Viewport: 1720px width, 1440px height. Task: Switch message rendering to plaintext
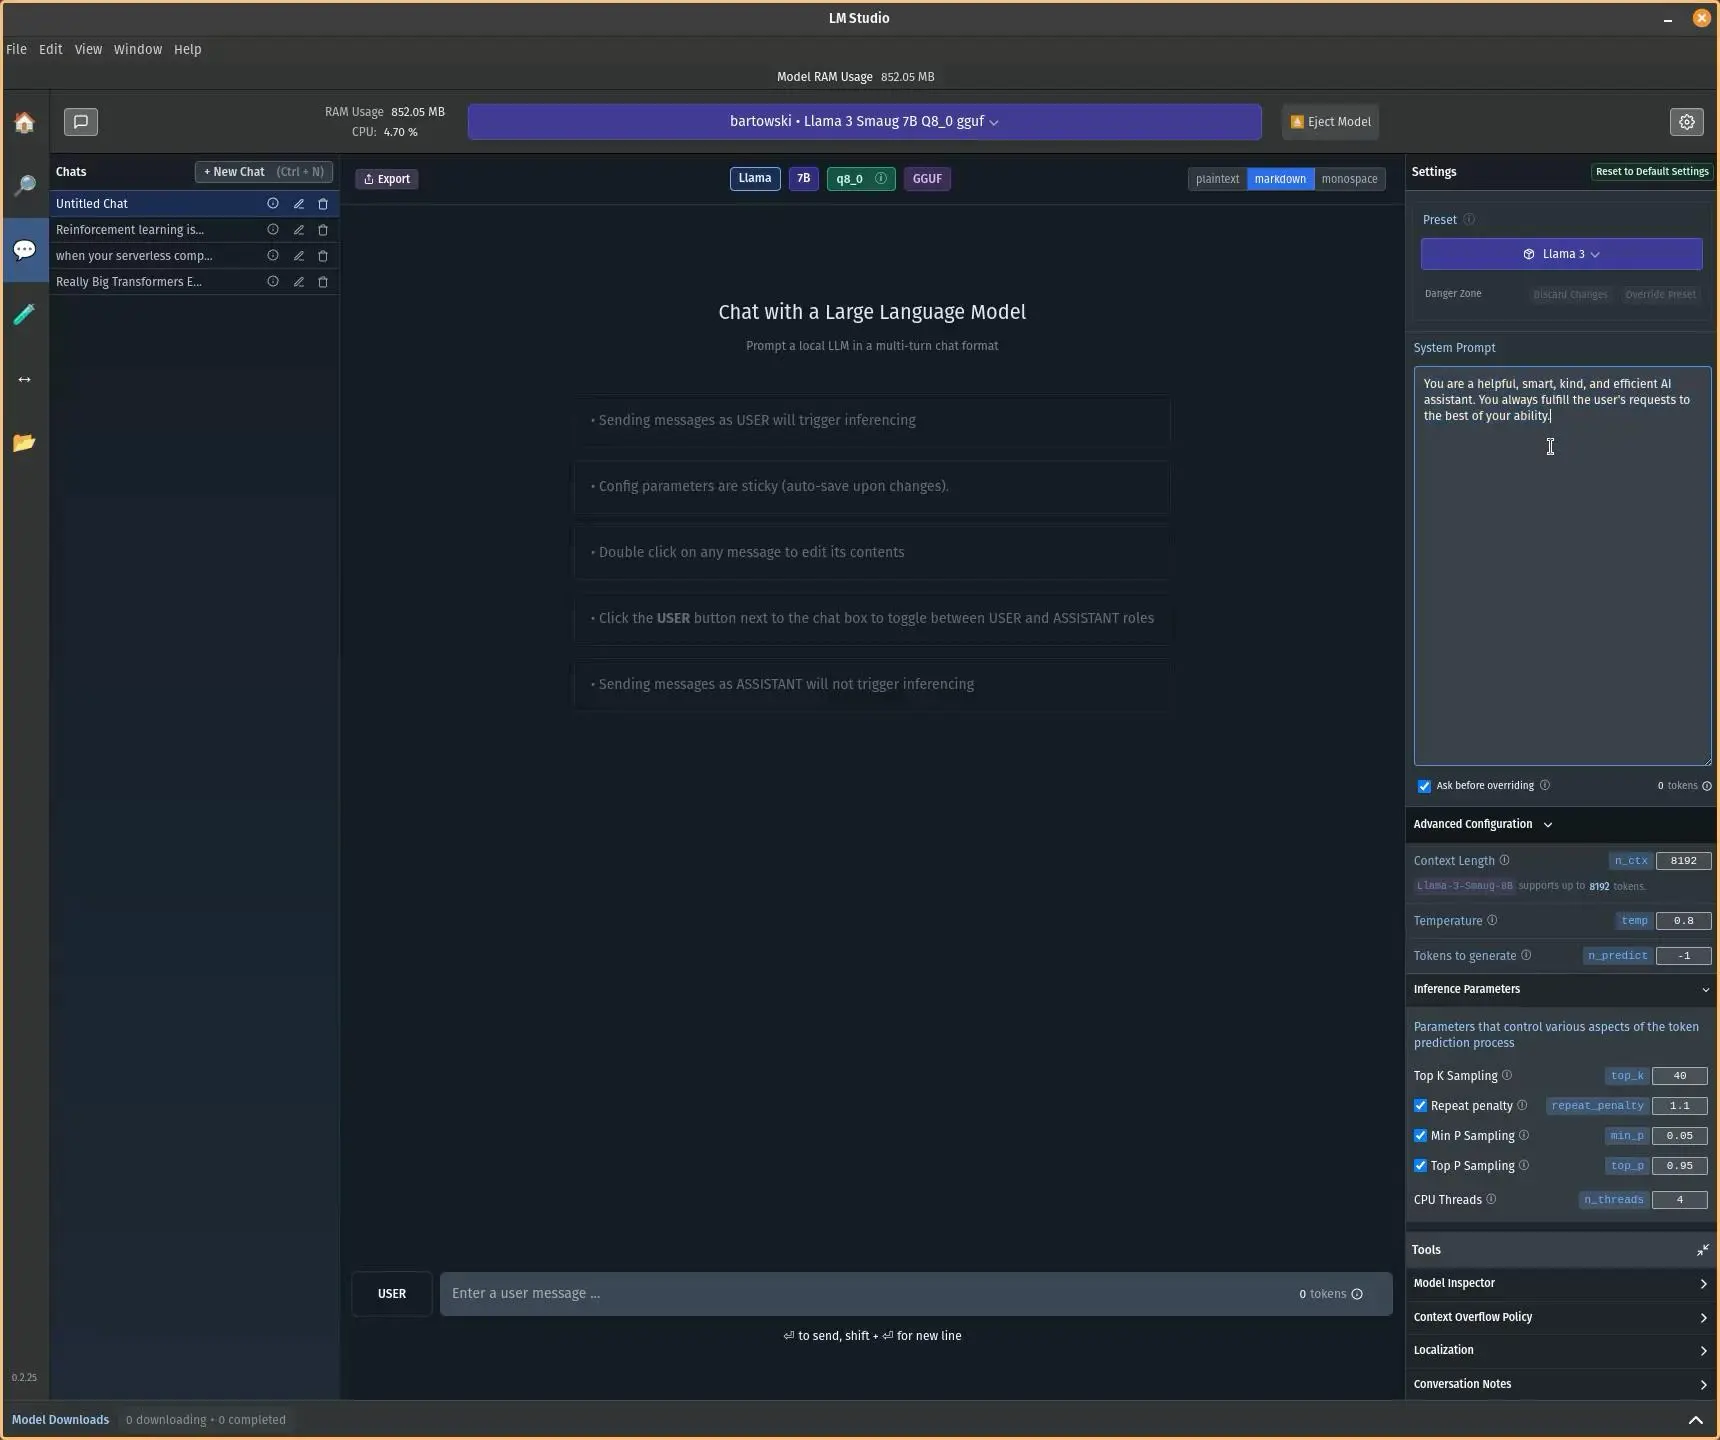tap(1217, 179)
